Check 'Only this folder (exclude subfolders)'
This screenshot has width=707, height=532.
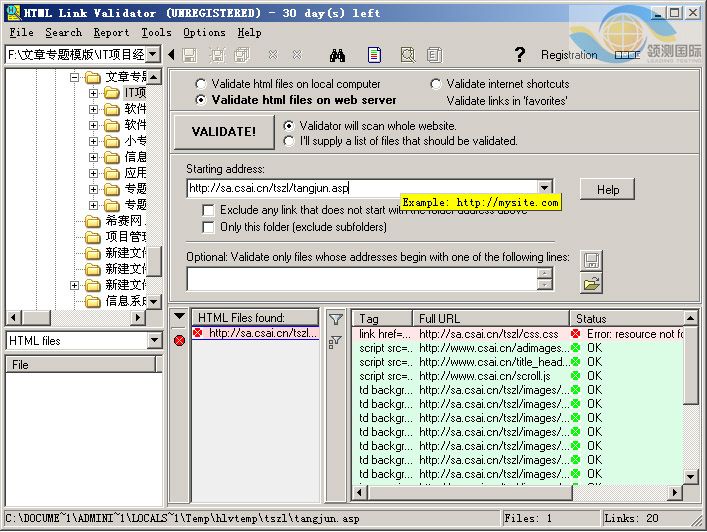click(x=208, y=227)
